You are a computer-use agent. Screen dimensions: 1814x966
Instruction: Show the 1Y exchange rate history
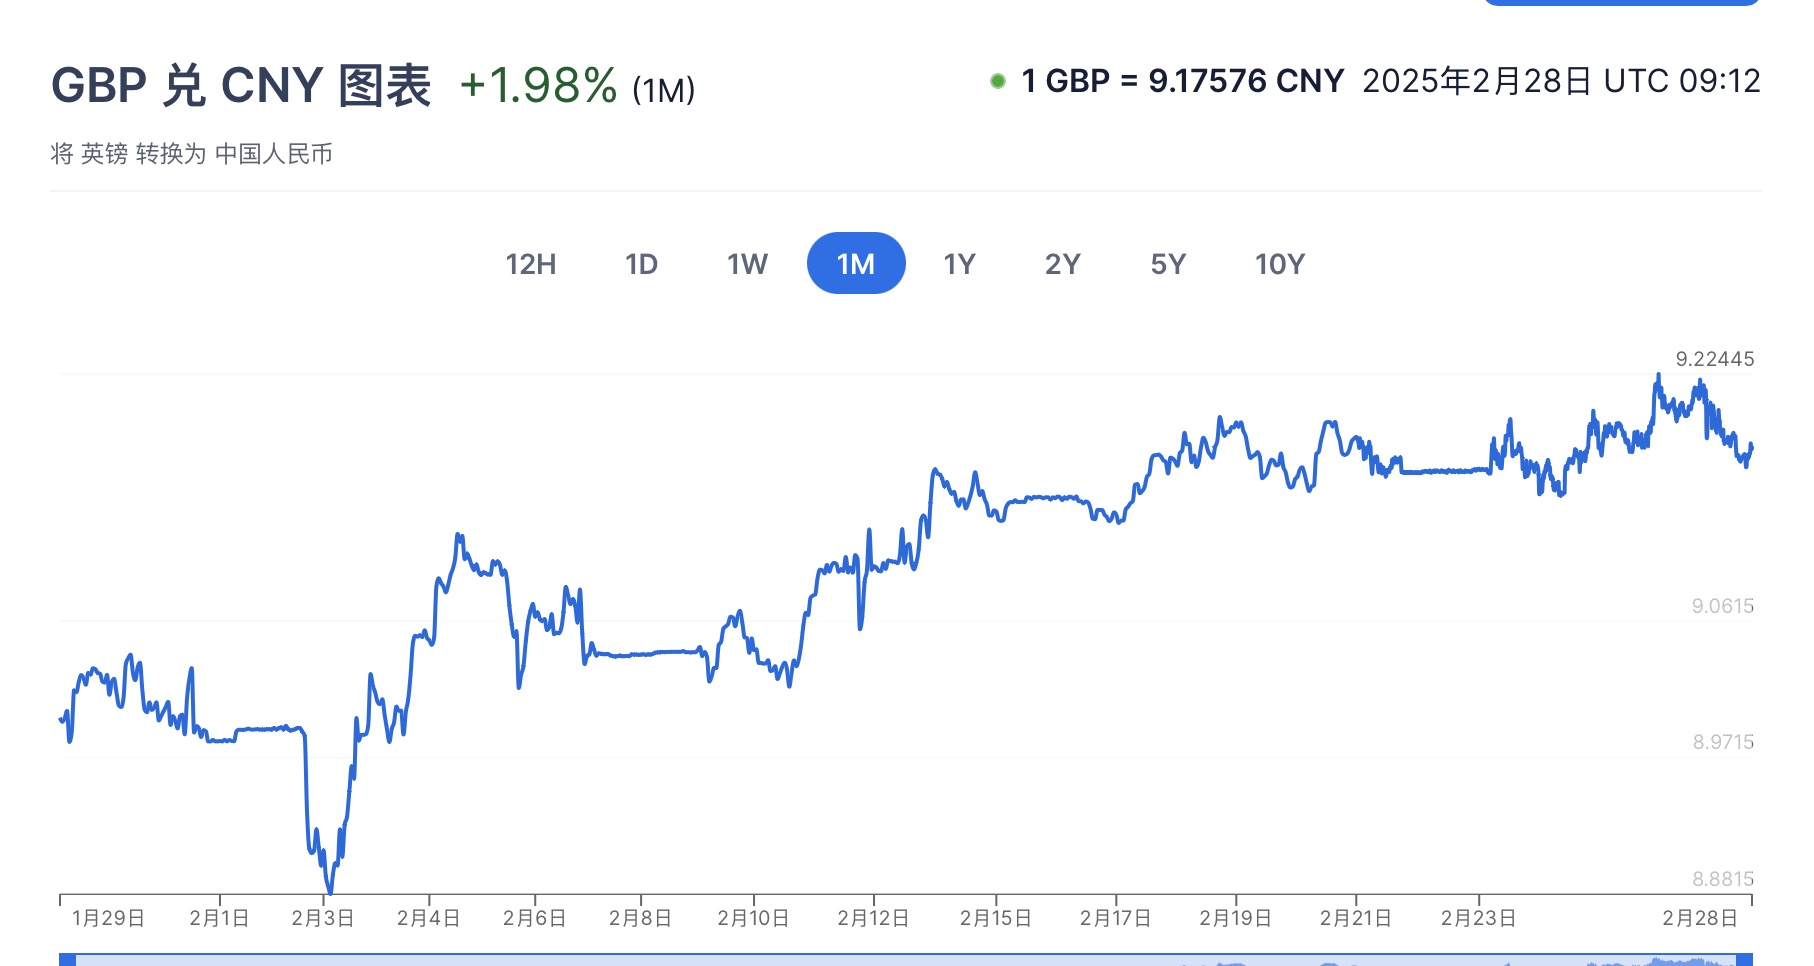coord(959,264)
